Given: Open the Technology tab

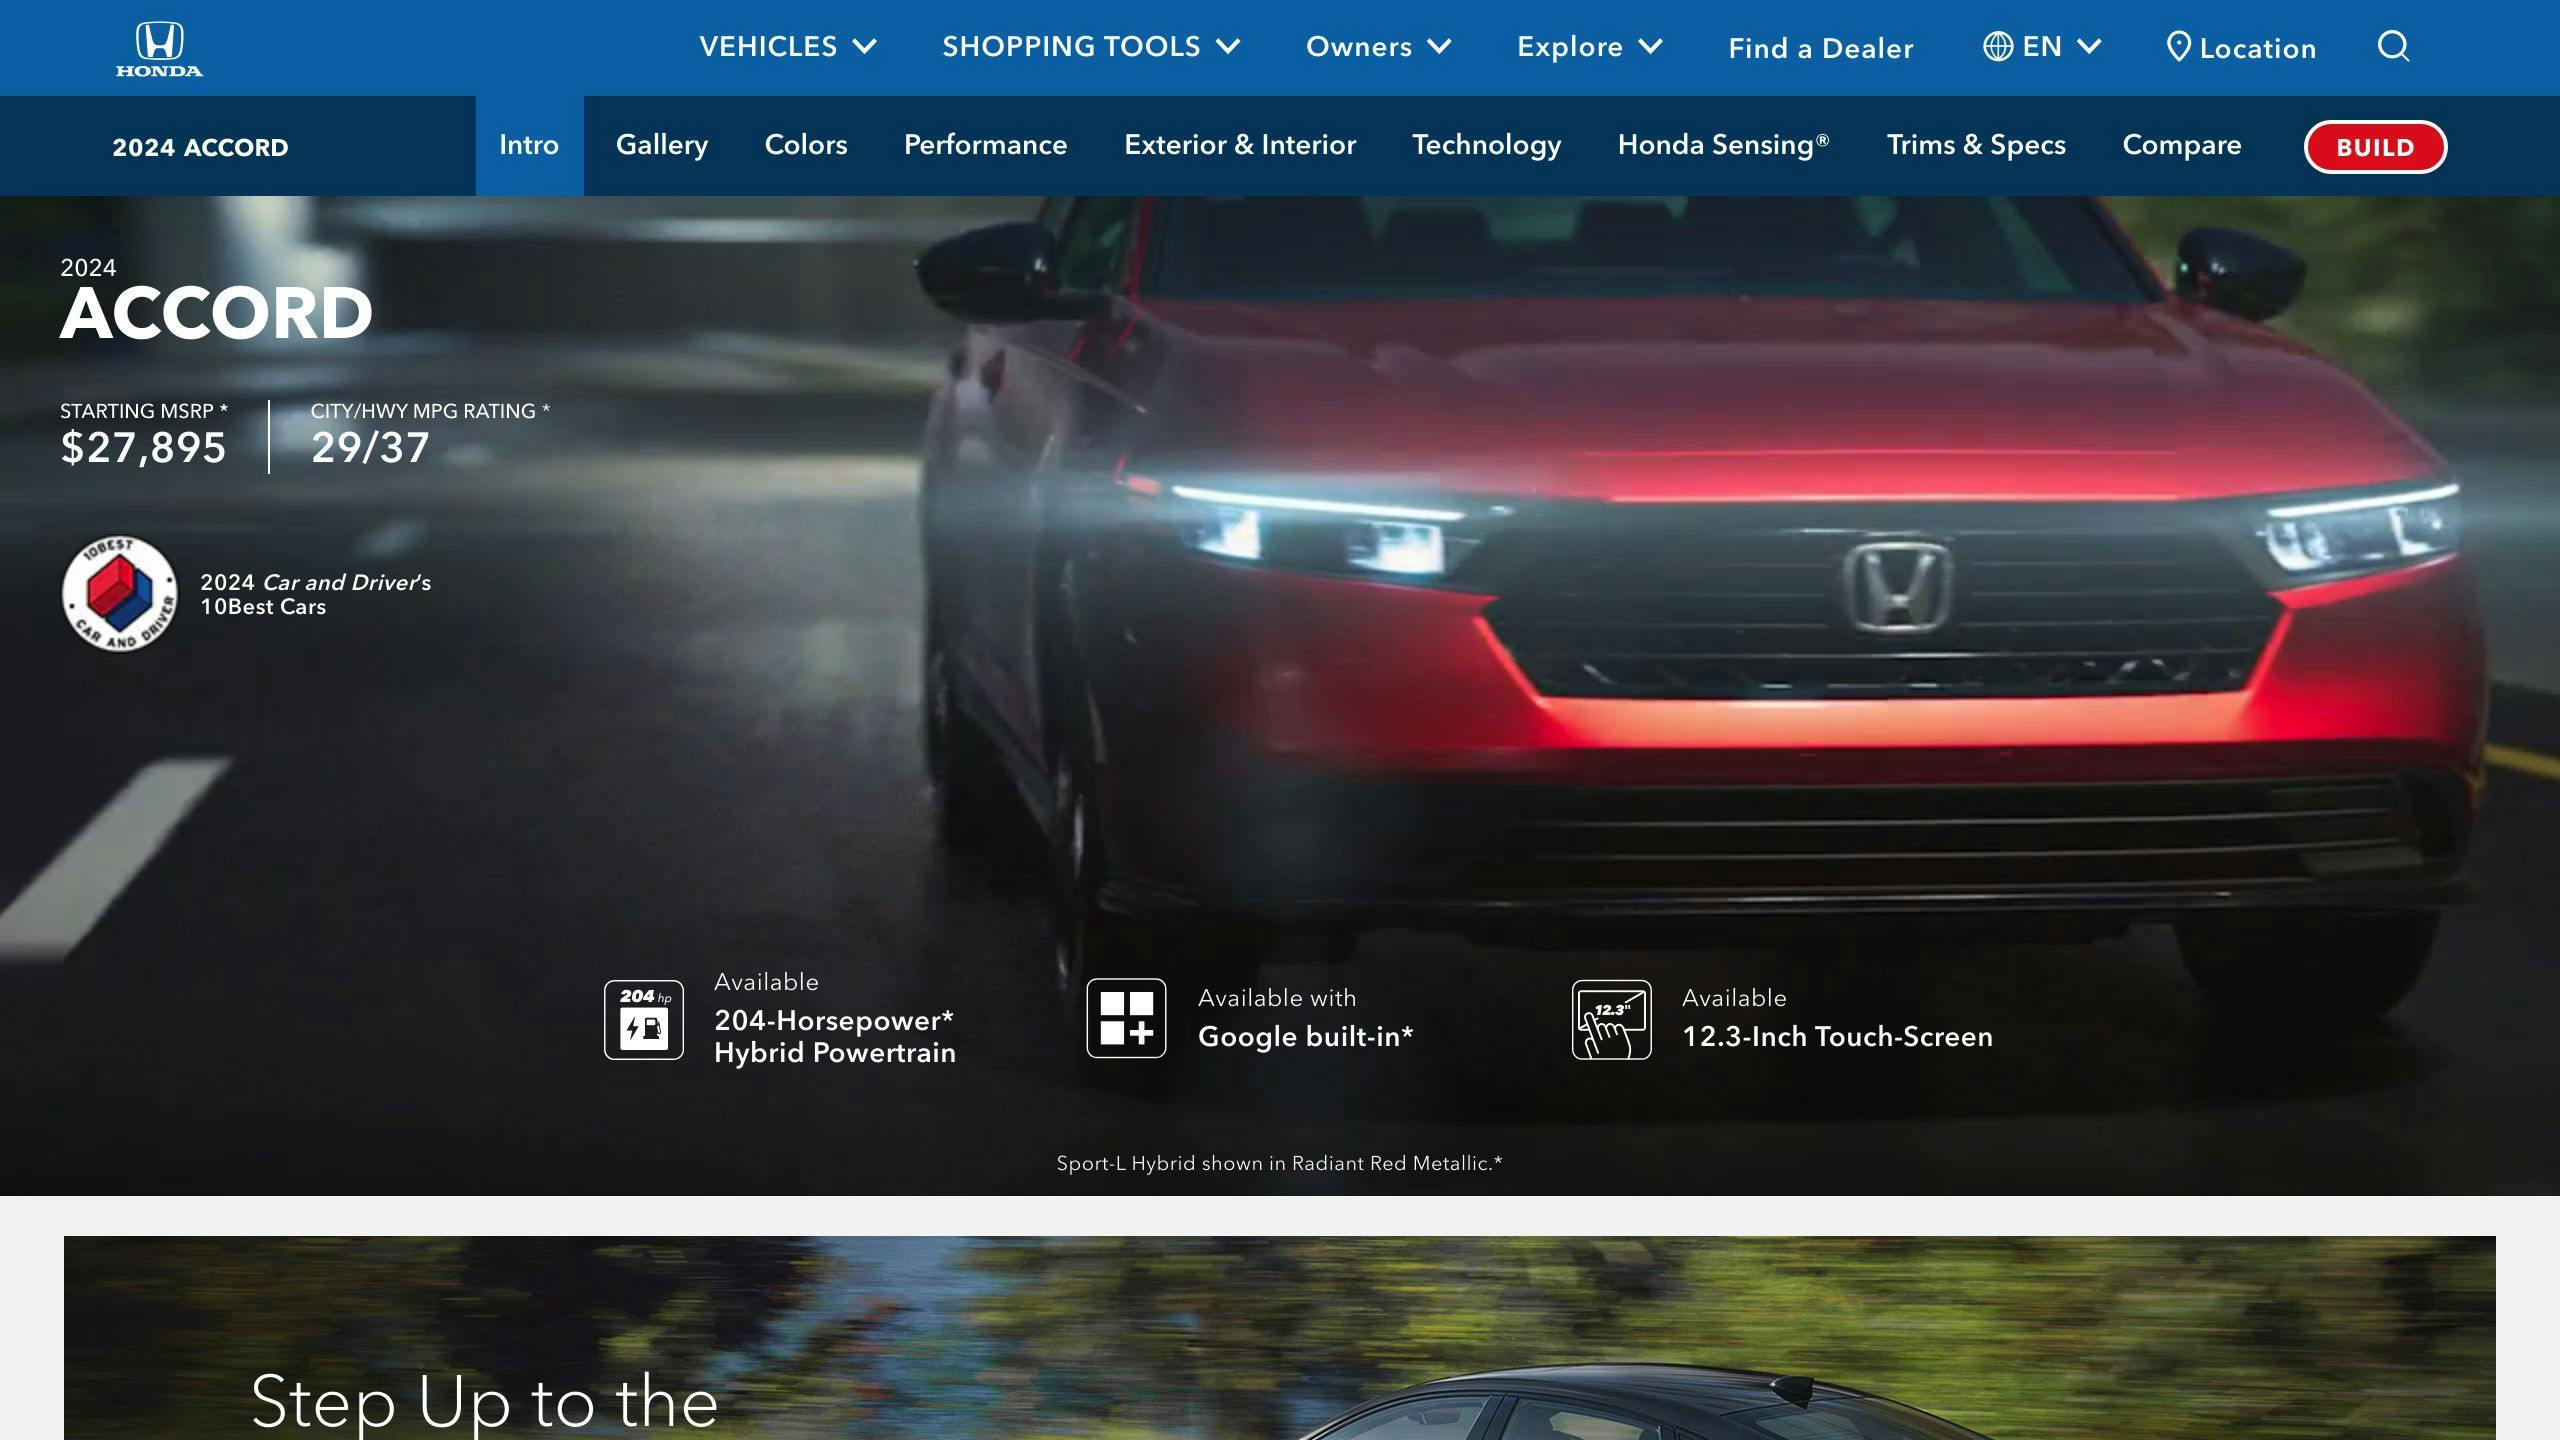Looking at the screenshot, I should (x=1486, y=145).
